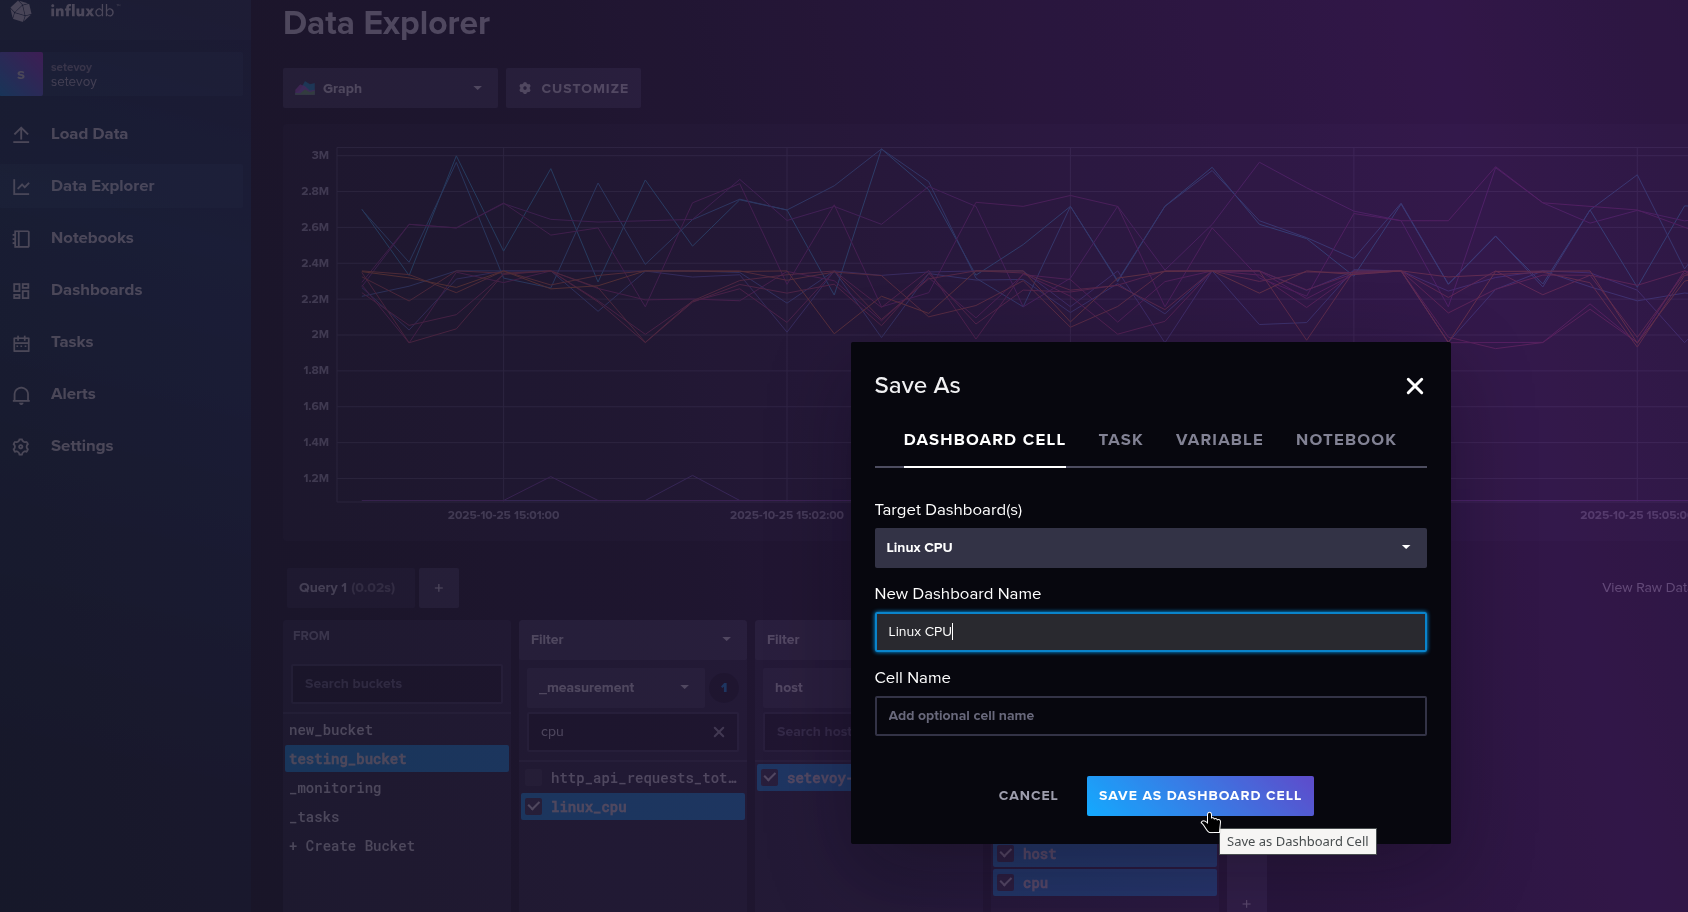Go to Dashboards in the sidebar
1688x912 pixels.
96,290
